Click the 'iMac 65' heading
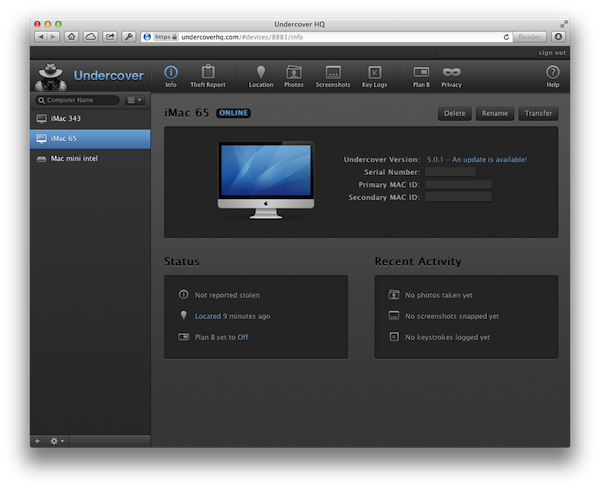The image size is (600, 489). click(186, 113)
